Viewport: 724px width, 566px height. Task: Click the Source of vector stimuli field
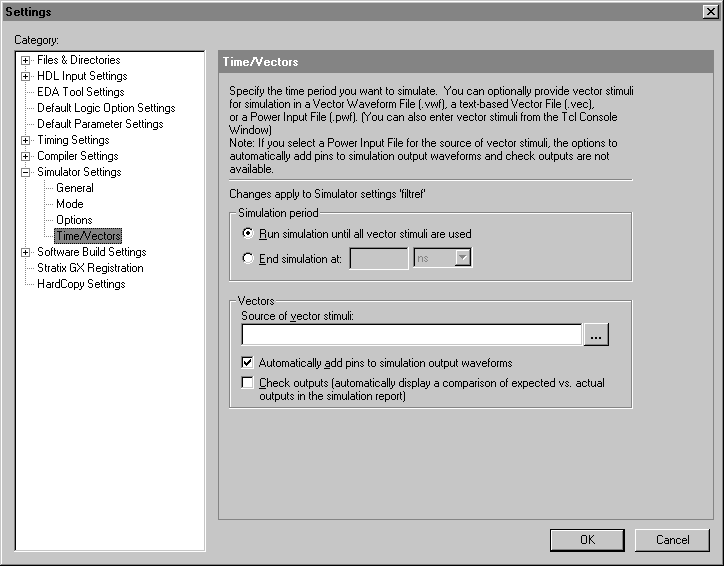[411, 335]
